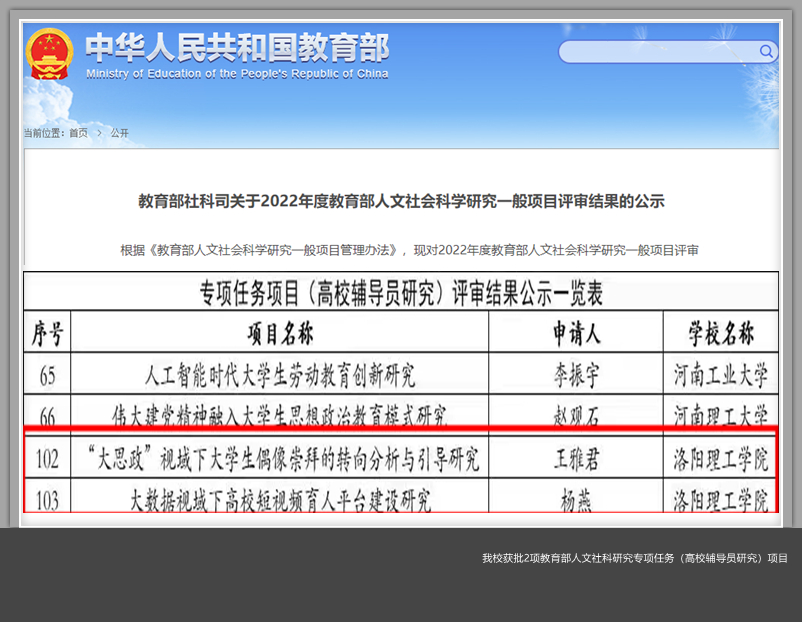This screenshot has width=802, height=622.
Task: Click row 103 project 大数据视域 title
Action: coord(280,500)
